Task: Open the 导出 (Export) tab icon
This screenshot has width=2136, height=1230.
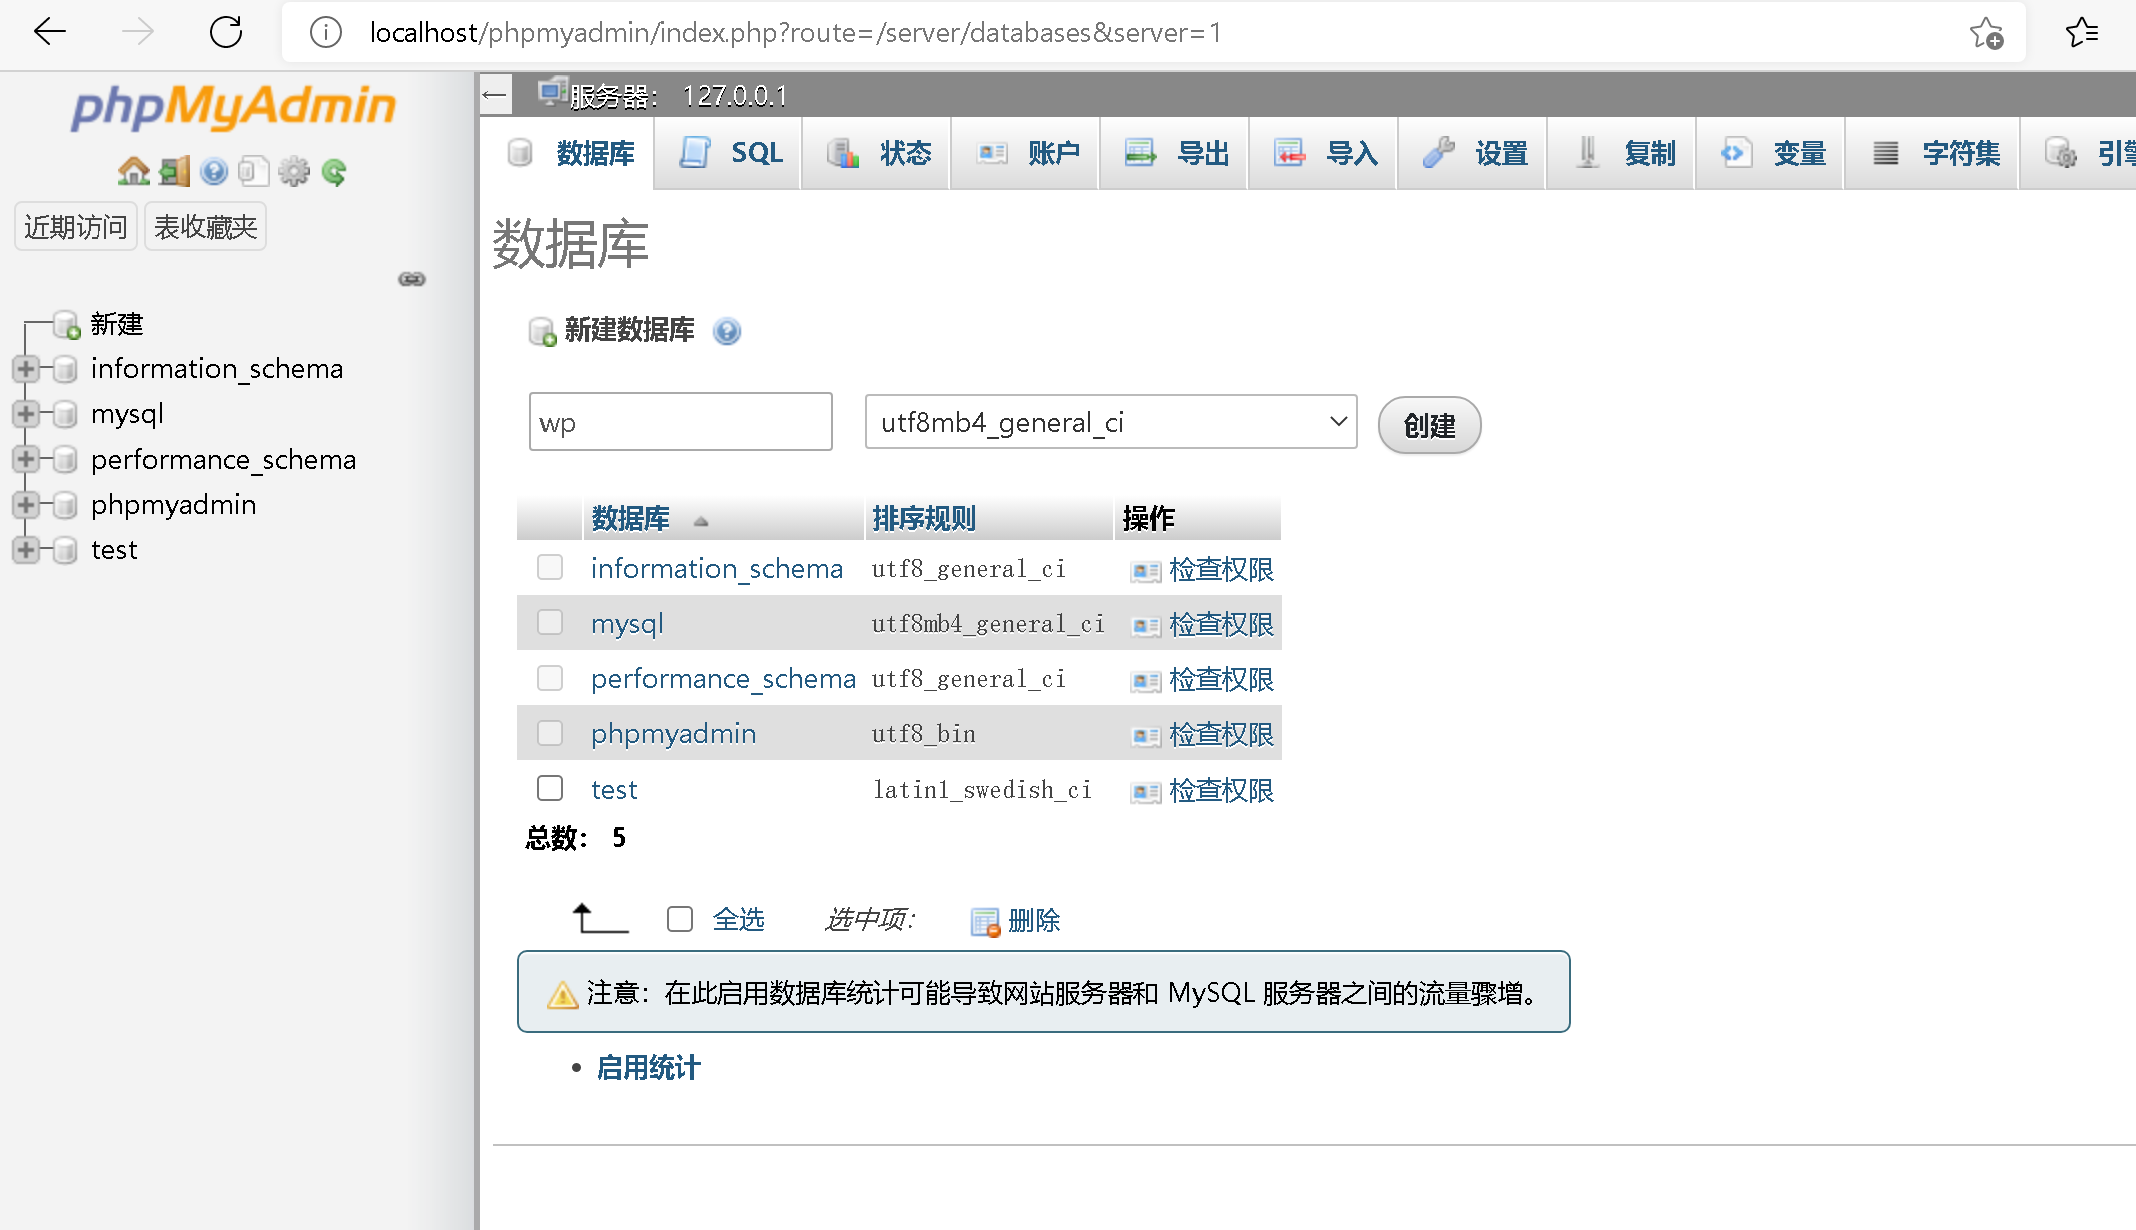Action: [1140, 152]
